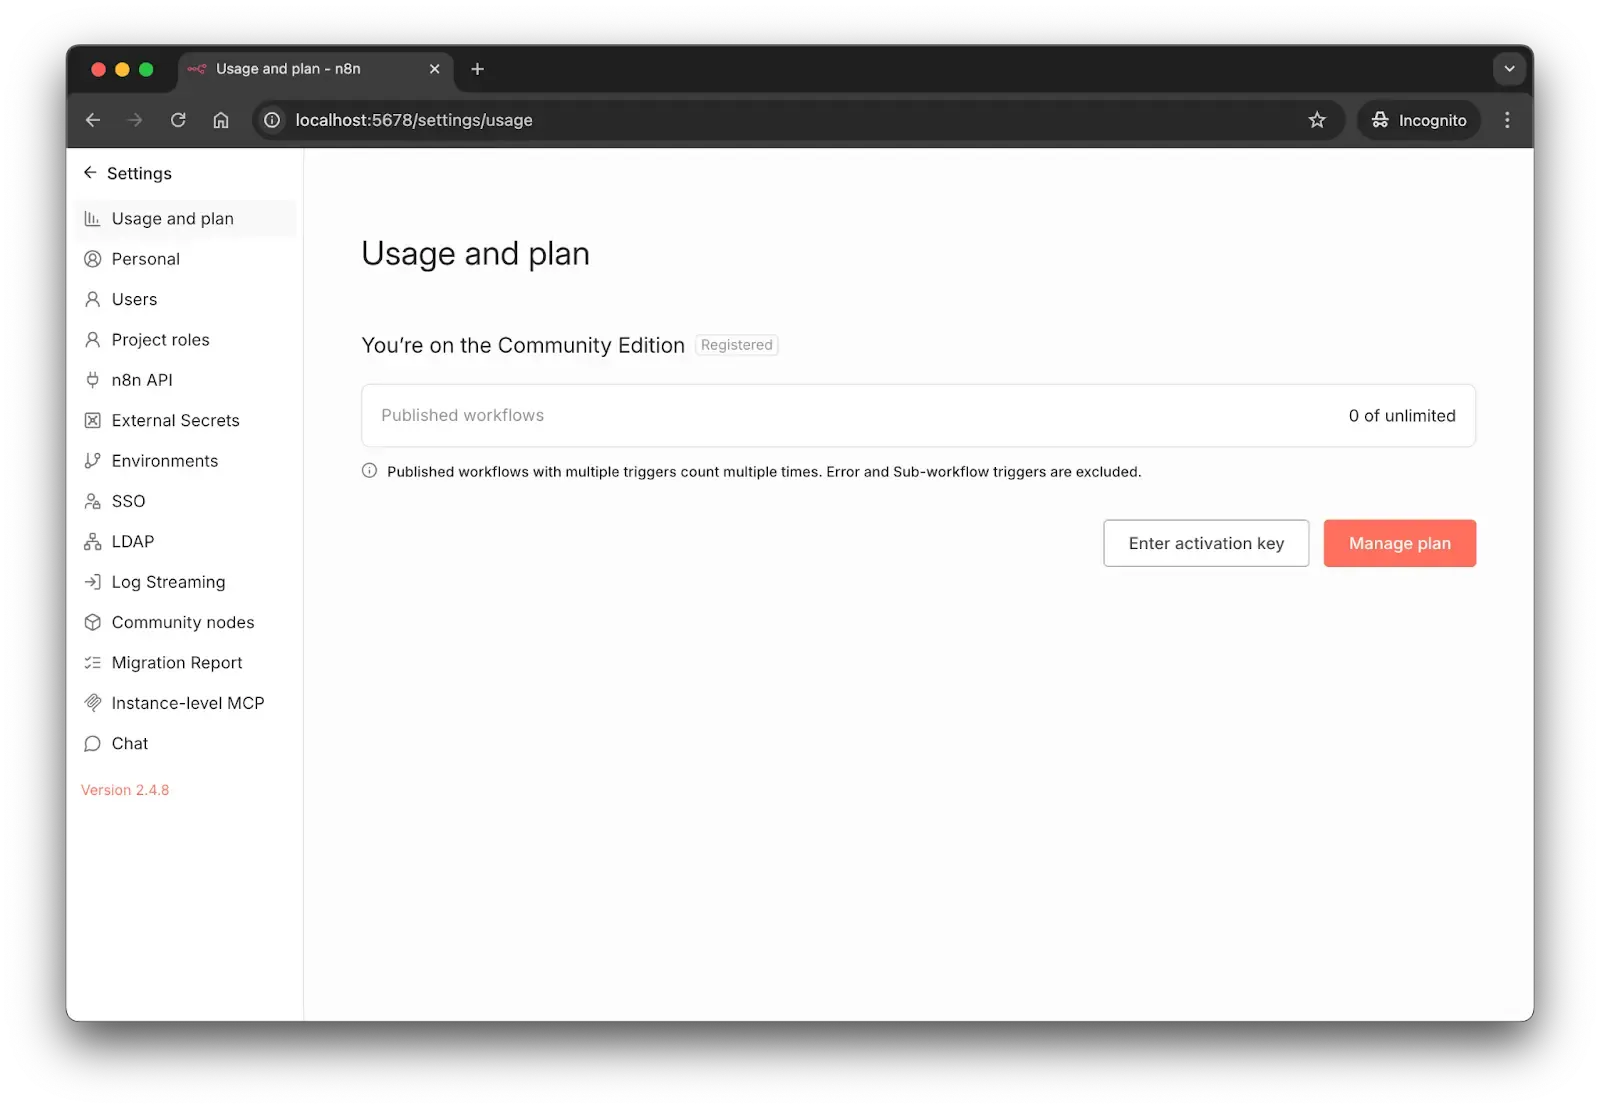Open Personal settings
This screenshot has height=1109, width=1600.
[x=146, y=259]
